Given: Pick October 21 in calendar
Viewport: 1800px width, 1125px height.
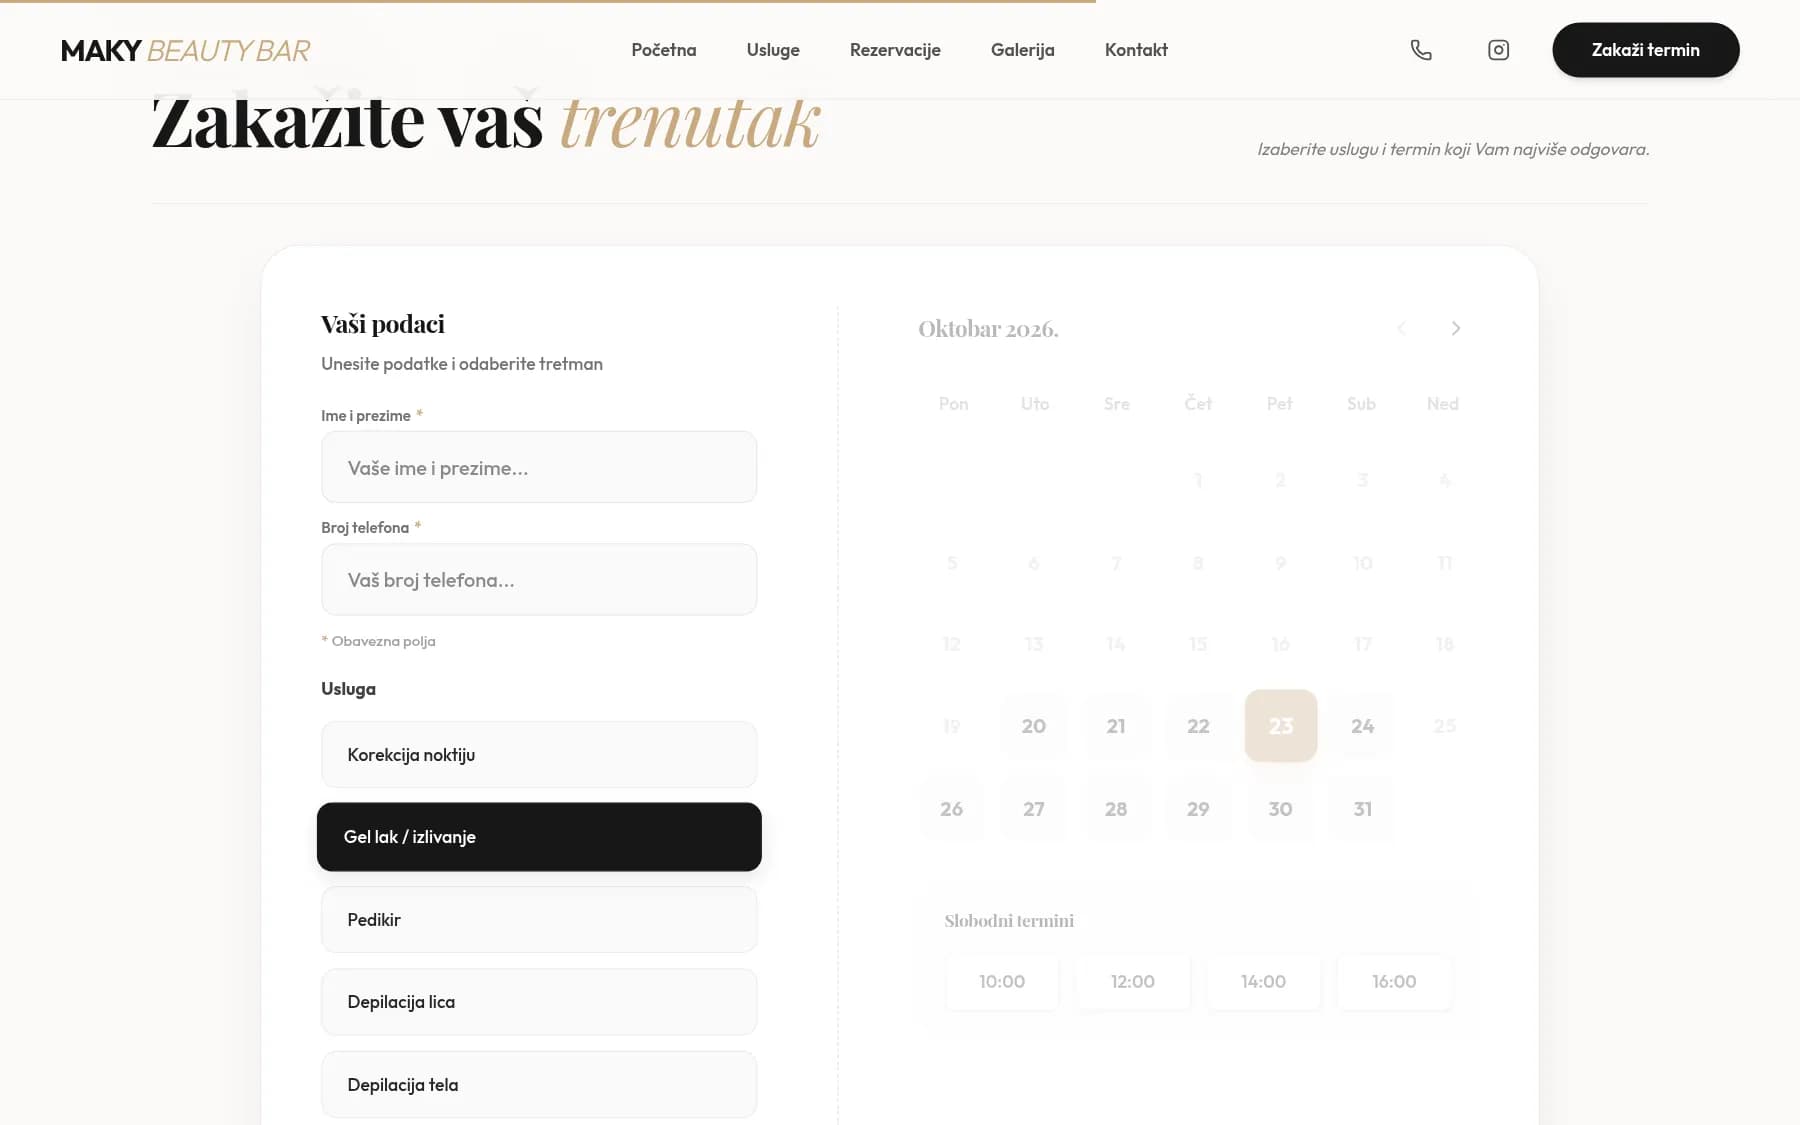Looking at the screenshot, I should pyautogui.click(x=1116, y=726).
